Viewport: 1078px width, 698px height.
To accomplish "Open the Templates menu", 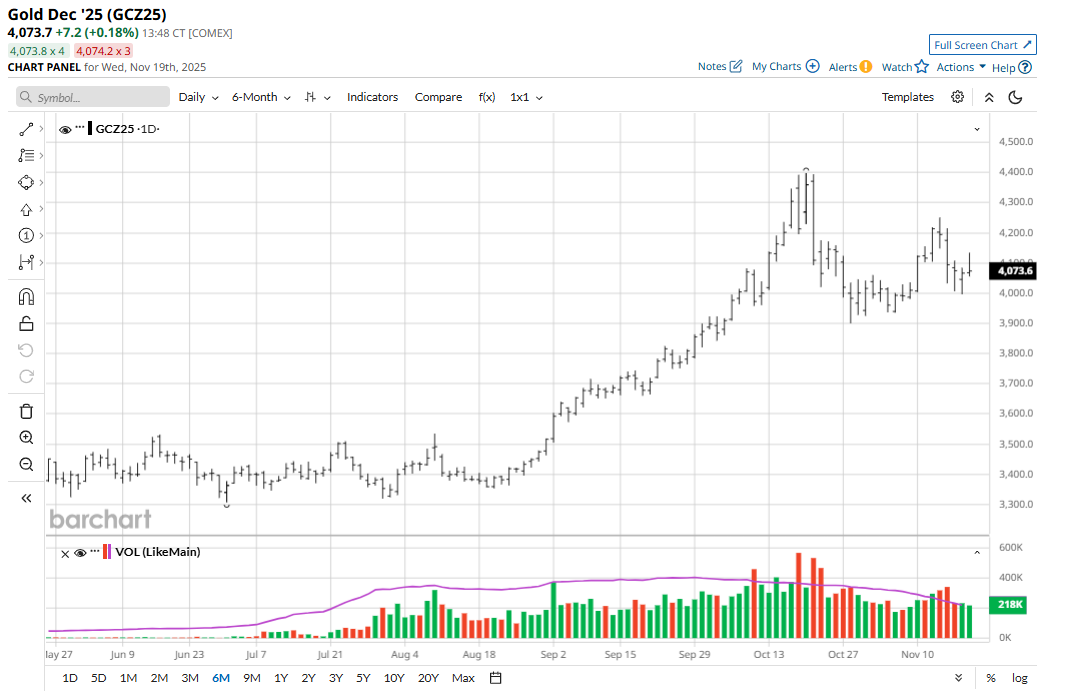I will [908, 97].
